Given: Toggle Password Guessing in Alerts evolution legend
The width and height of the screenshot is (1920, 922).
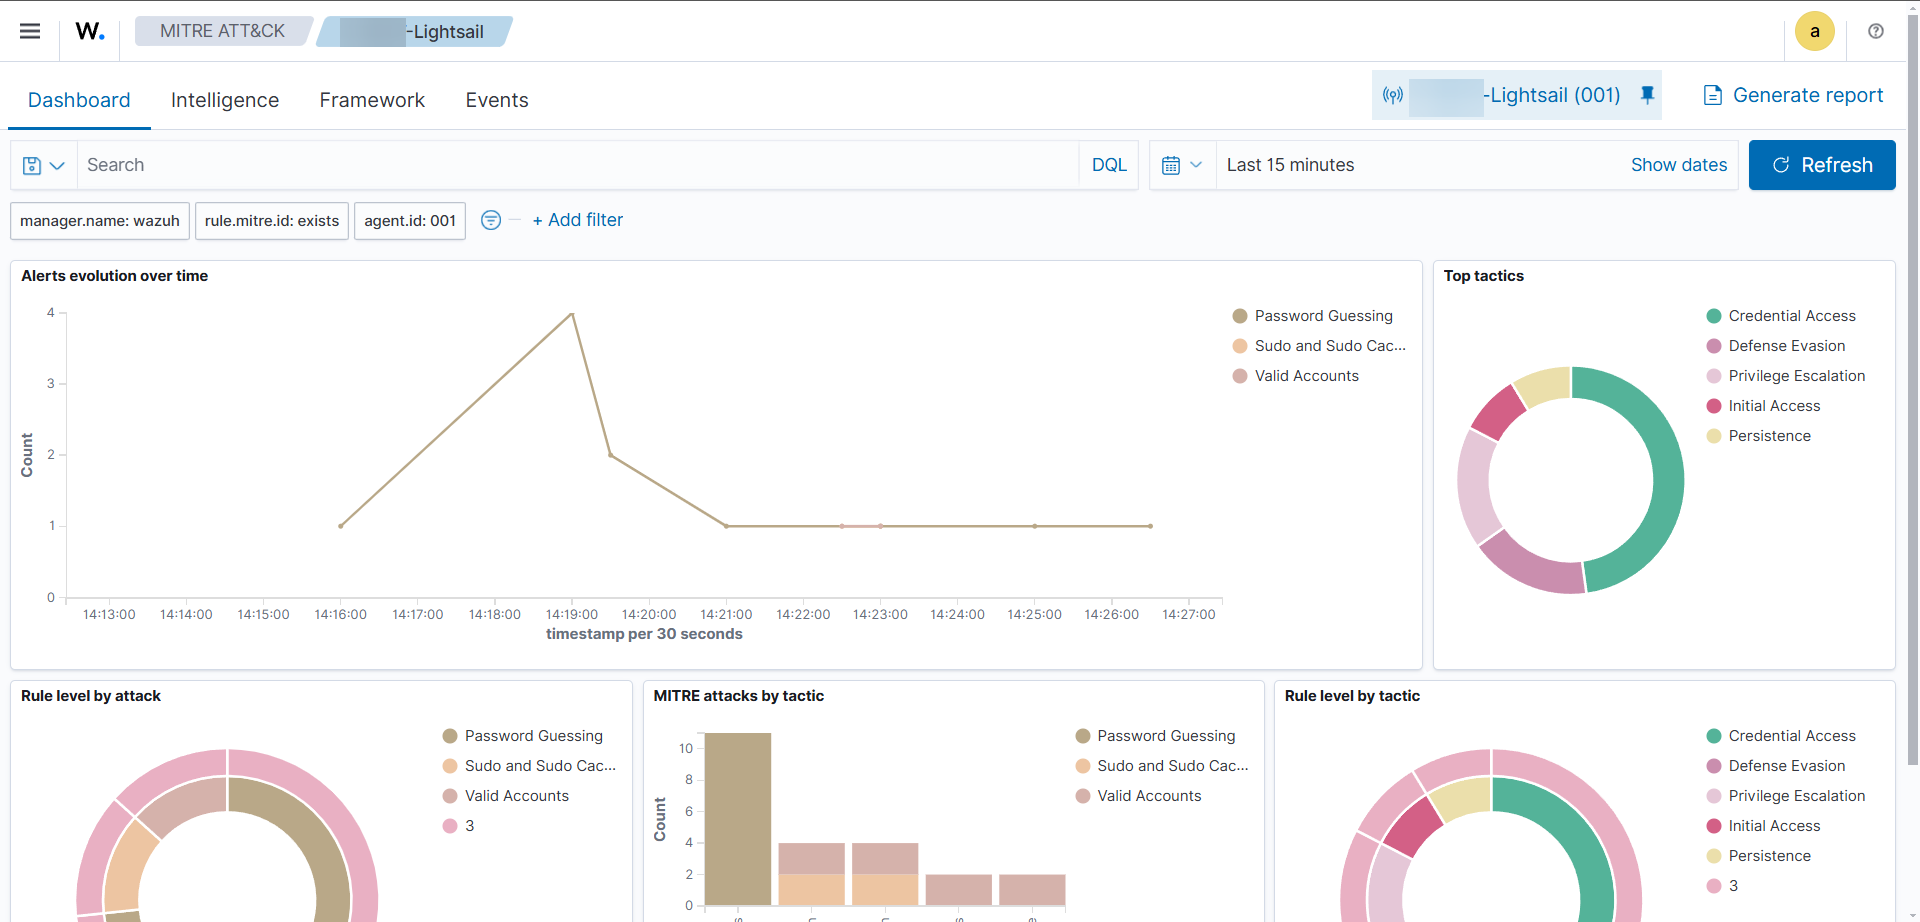Looking at the screenshot, I should coord(1313,316).
